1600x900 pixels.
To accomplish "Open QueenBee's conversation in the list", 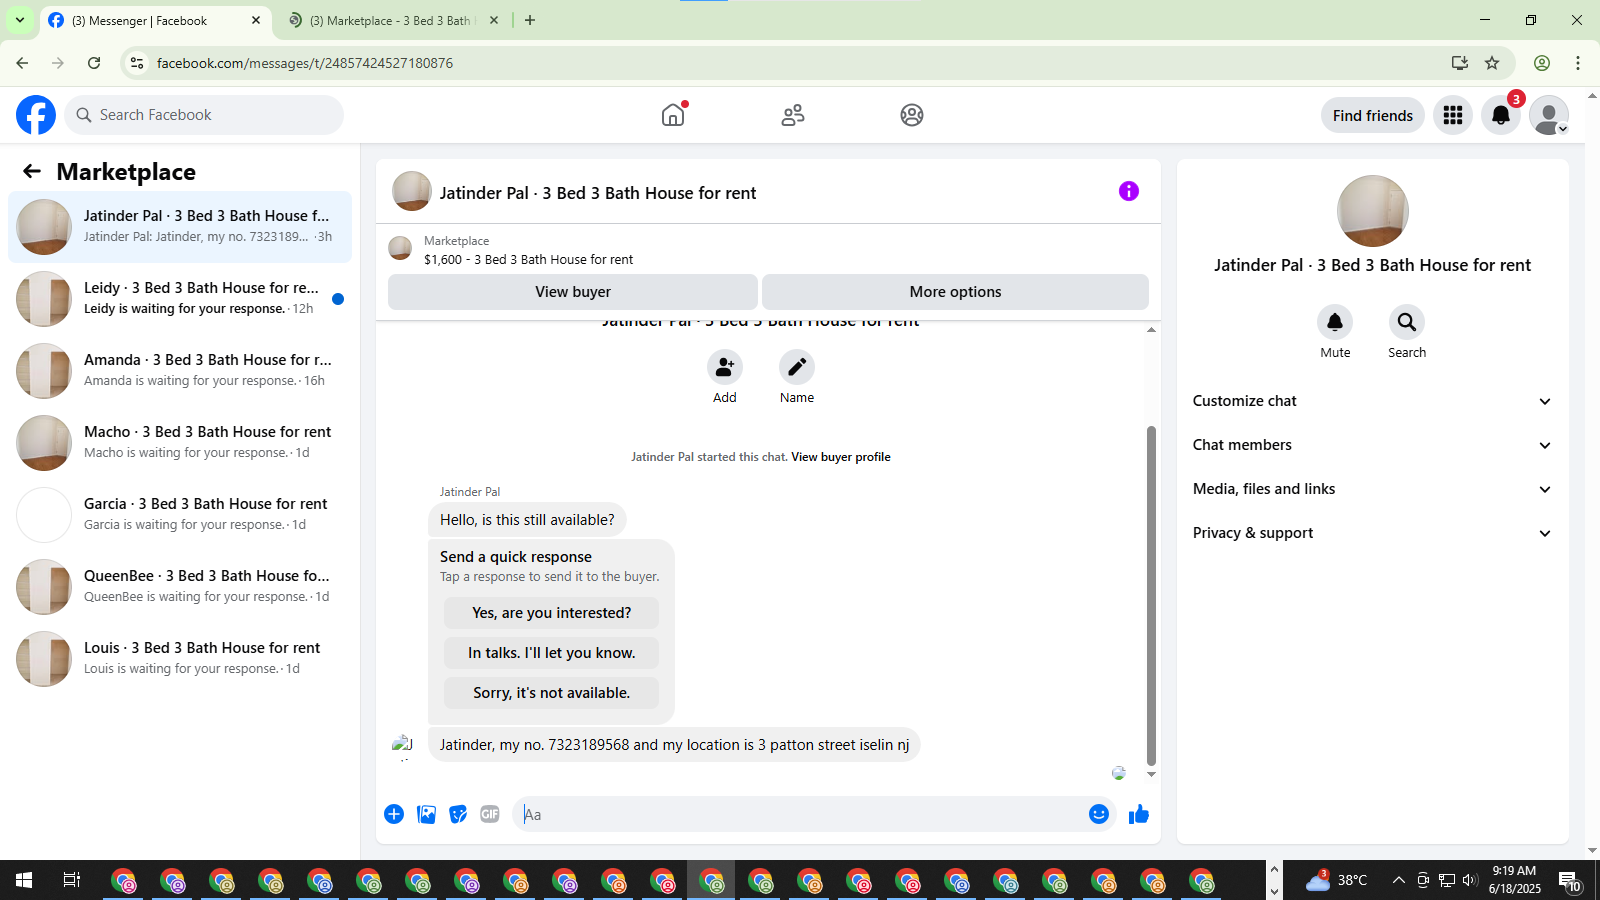I will (x=180, y=587).
